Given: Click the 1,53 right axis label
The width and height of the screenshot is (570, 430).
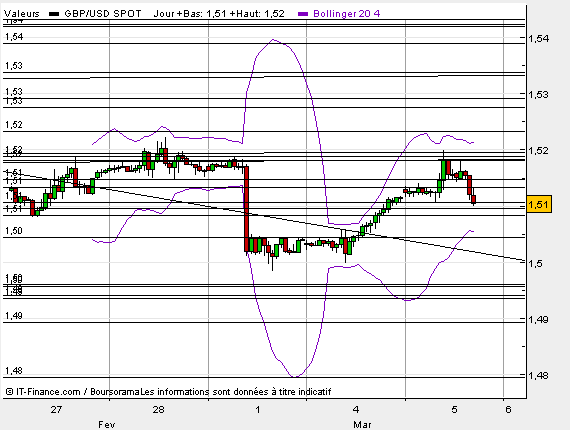Looking at the screenshot, I should [x=538, y=95].
